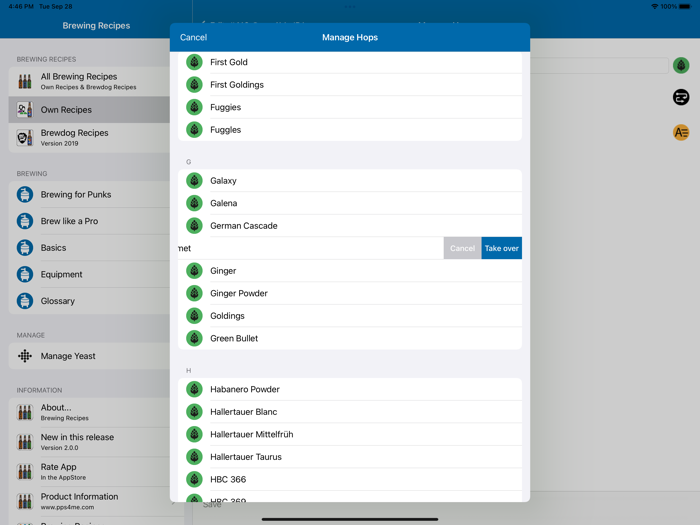
Task: Select the Hallertauer Blanc row text
Action: pos(244,412)
